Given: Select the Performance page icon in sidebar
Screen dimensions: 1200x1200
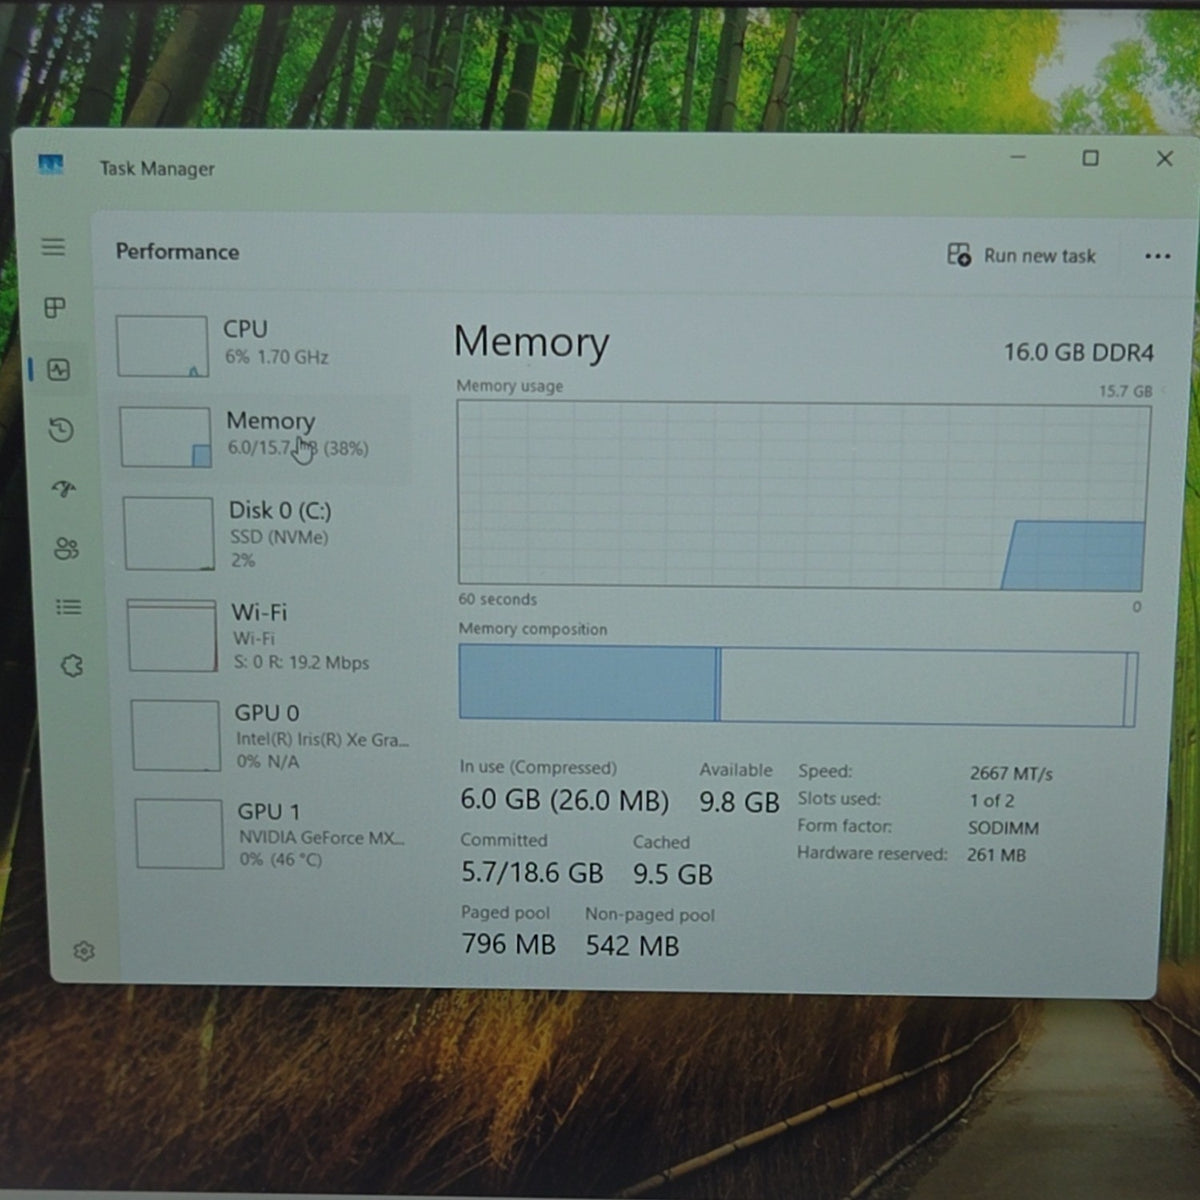Looking at the screenshot, I should (59, 370).
